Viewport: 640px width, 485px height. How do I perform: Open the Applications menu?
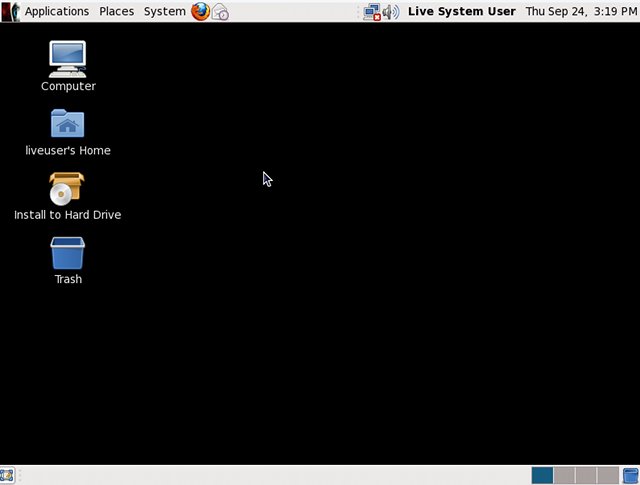click(x=57, y=11)
